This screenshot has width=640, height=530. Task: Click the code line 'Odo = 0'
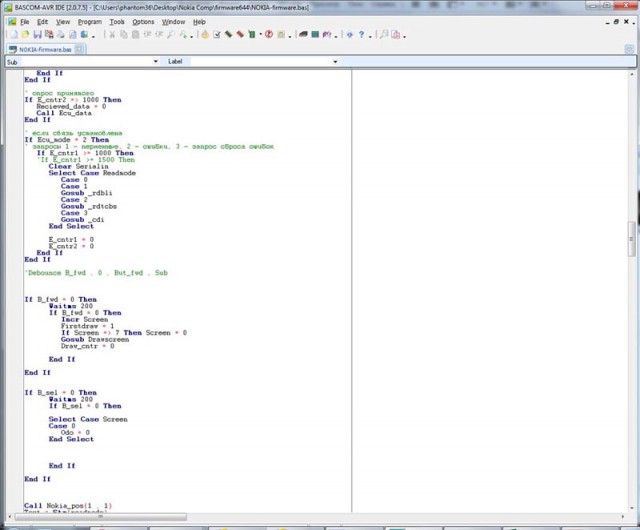75,432
